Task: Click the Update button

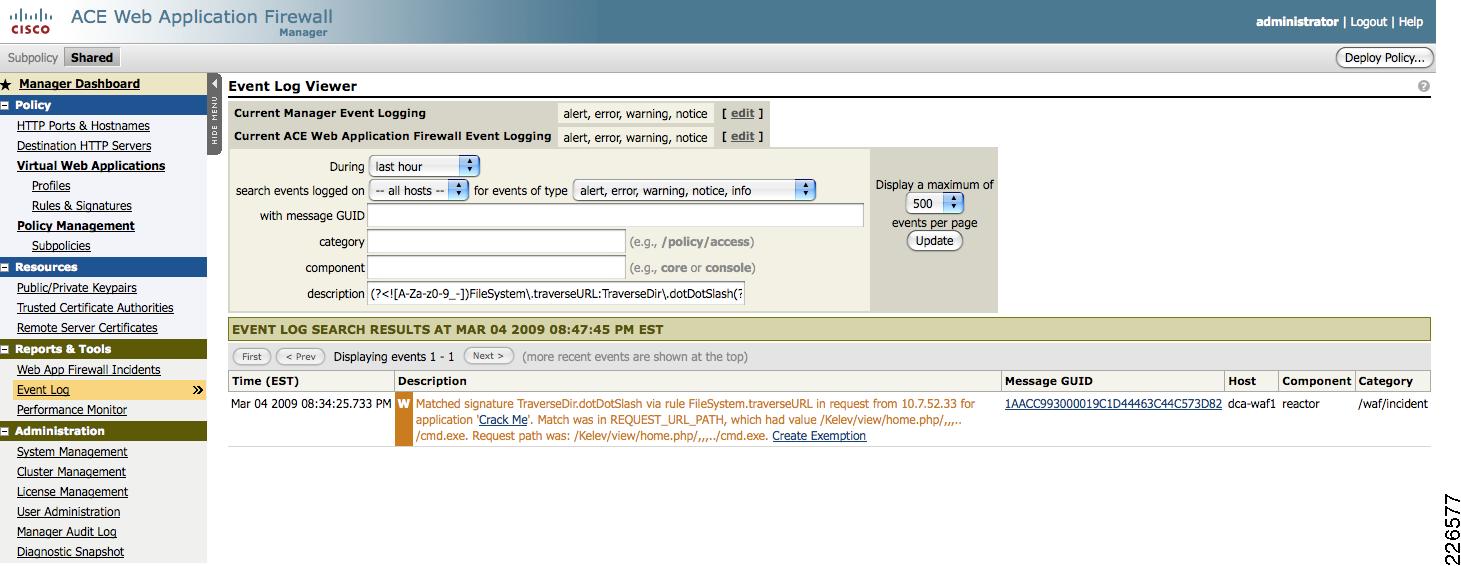Action: click(x=935, y=241)
